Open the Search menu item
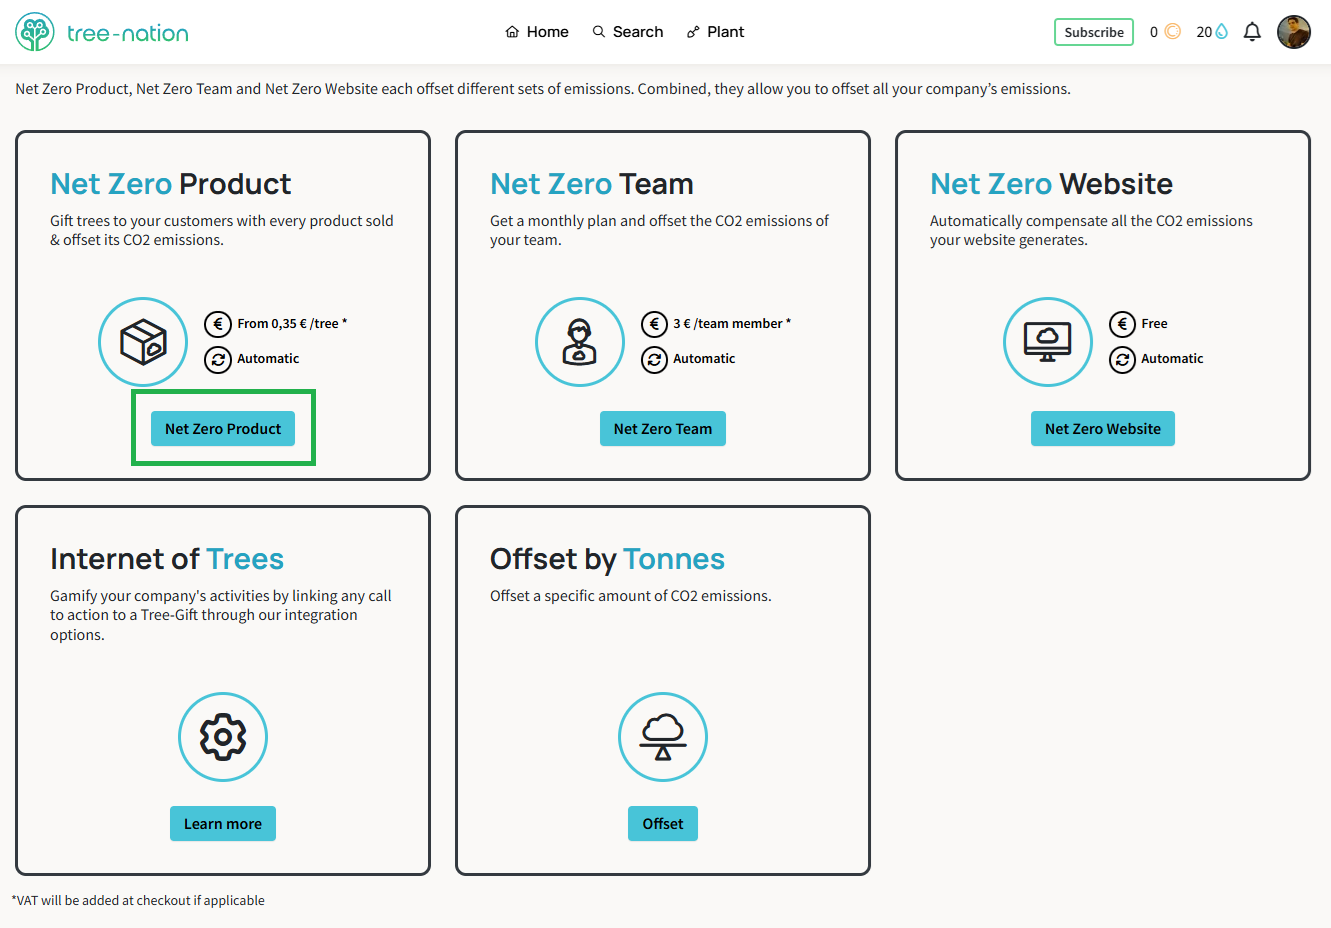This screenshot has height=928, width=1331. coord(628,32)
